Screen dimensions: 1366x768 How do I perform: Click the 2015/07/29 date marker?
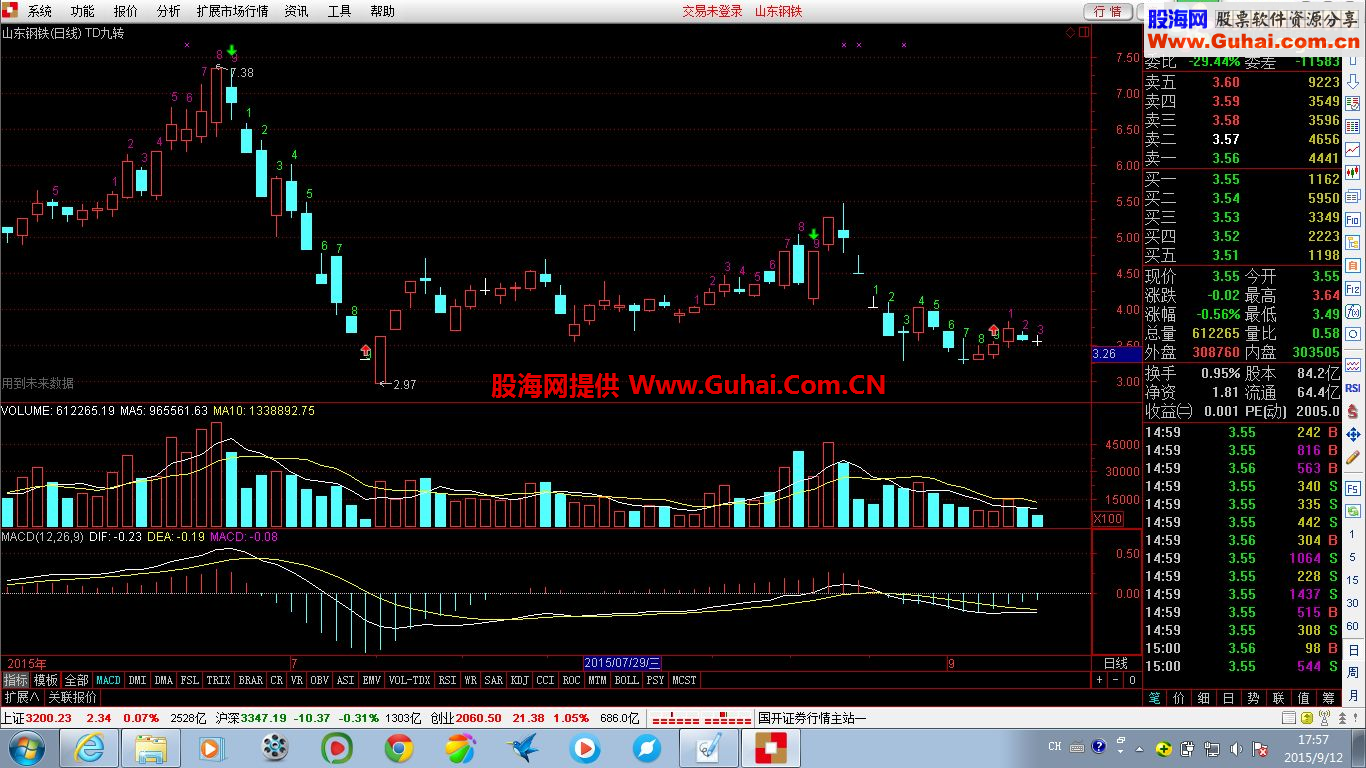point(622,663)
